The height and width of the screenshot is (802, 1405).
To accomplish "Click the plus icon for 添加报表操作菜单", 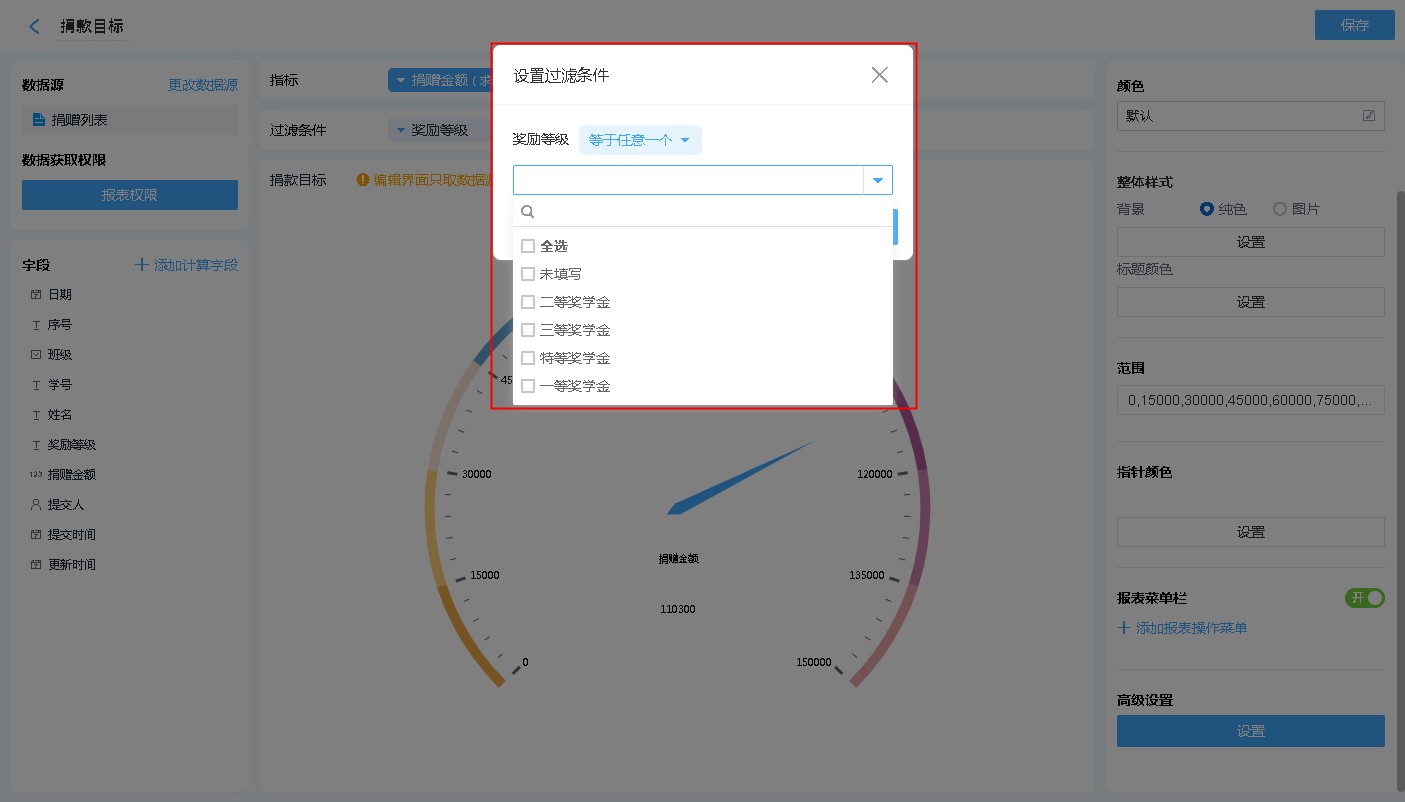I will [x=1124, y=628].
